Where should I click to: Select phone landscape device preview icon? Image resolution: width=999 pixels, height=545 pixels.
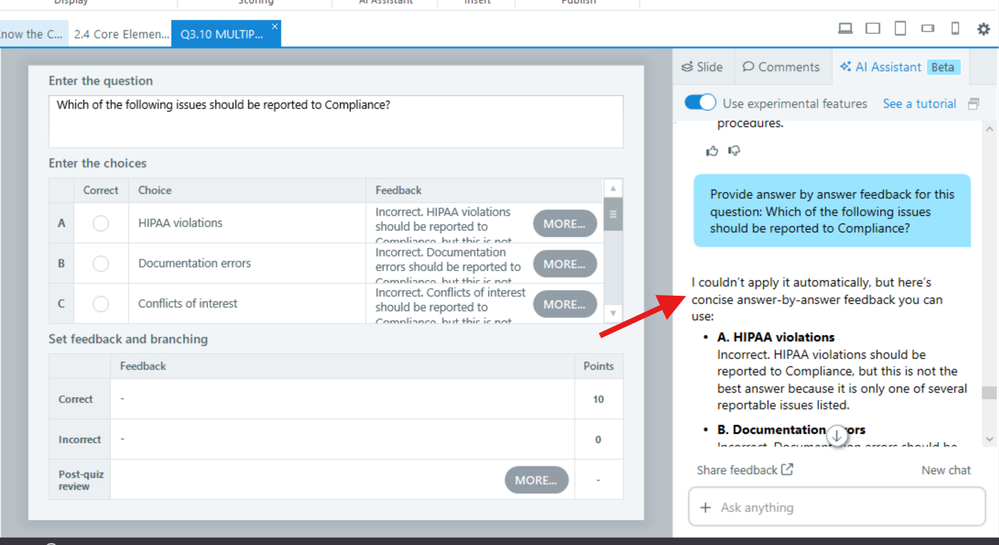point(928,29)
